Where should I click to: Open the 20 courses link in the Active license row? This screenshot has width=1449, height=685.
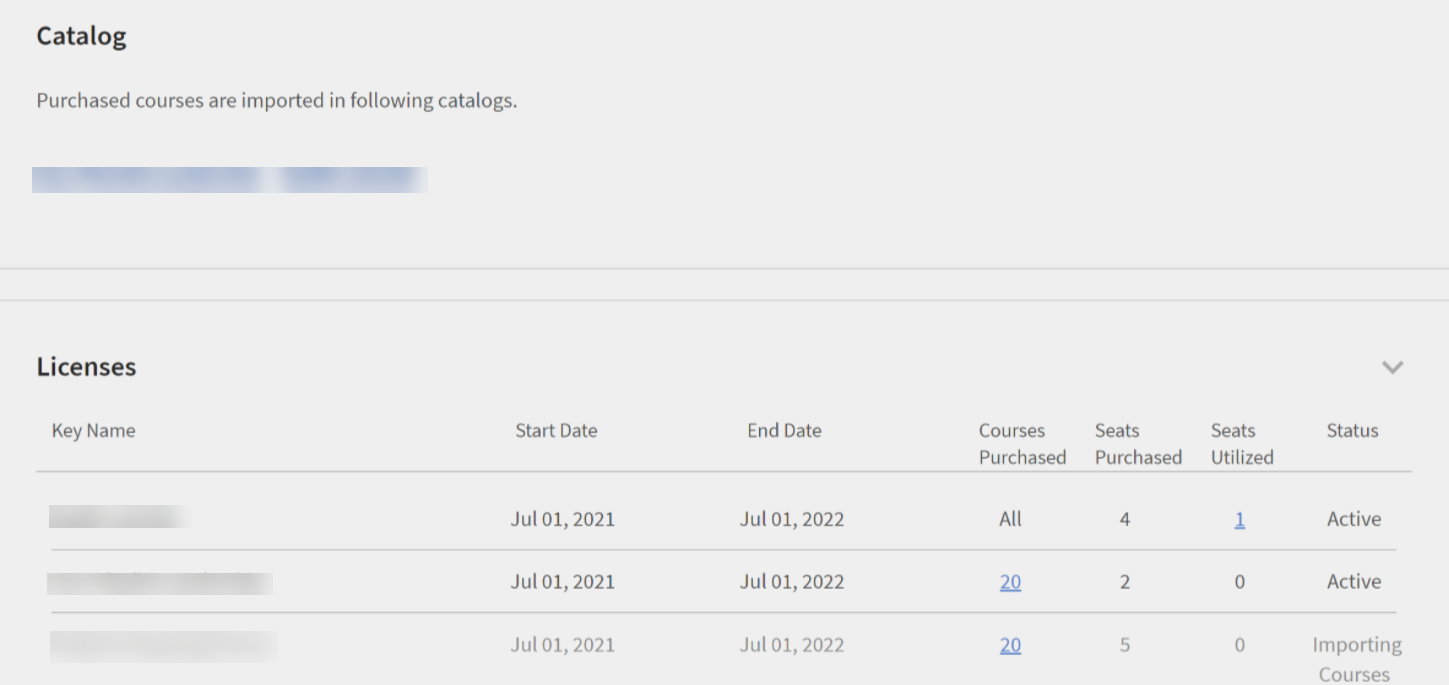1010,582
